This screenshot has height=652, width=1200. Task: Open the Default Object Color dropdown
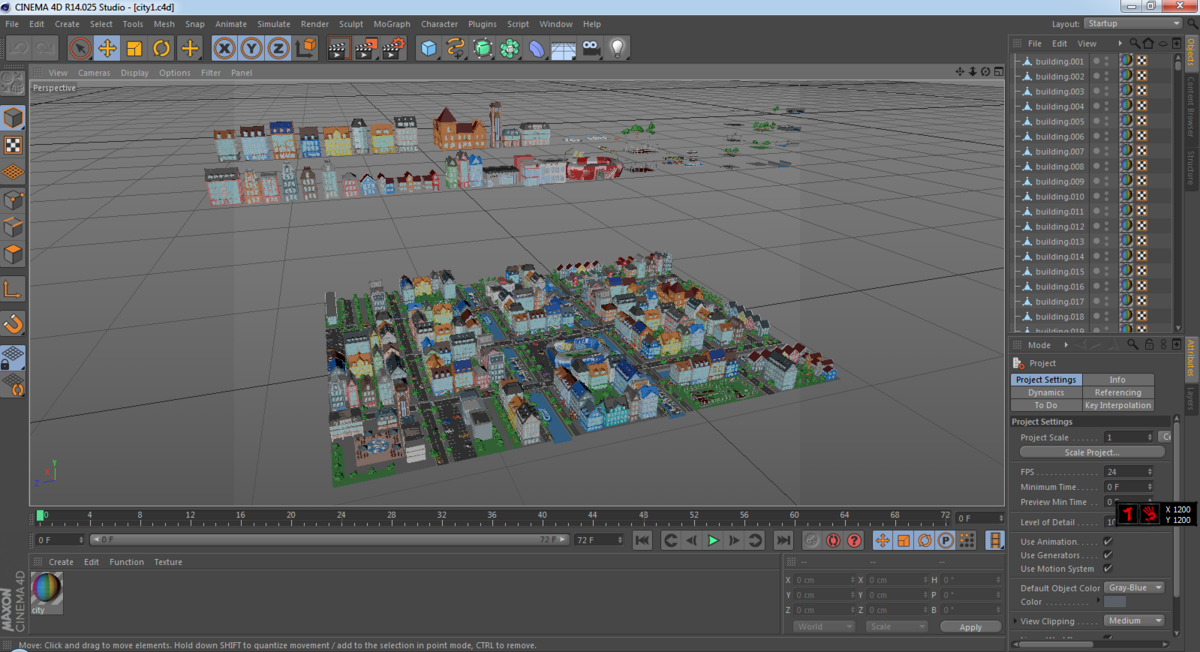pos(1135,588)
